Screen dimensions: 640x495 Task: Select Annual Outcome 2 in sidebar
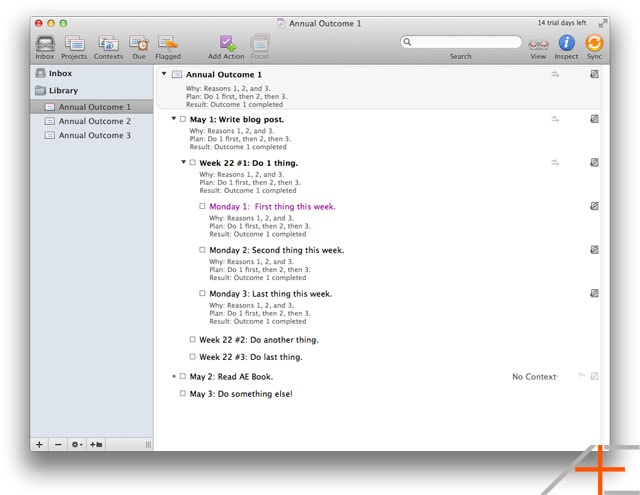pyautogui.click(x=92, y=121)
